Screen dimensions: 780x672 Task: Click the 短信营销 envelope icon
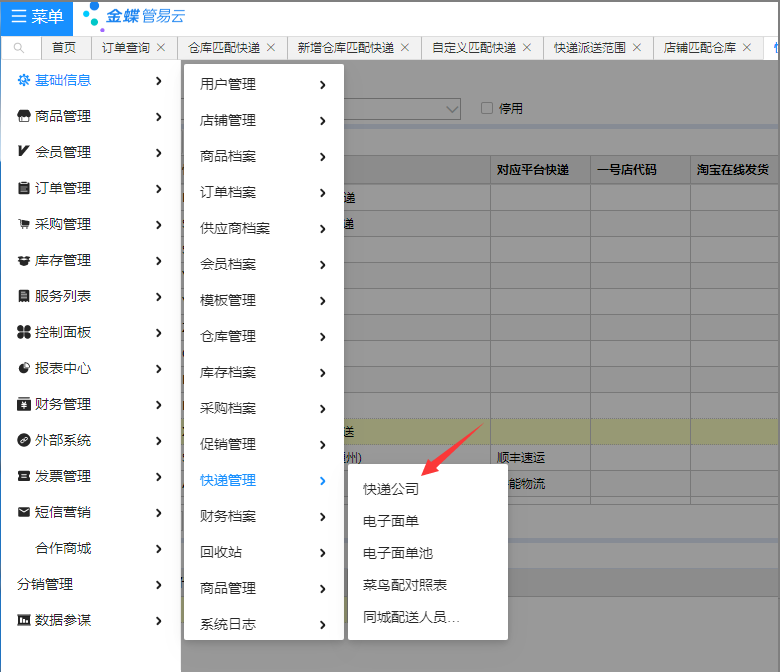(x=24, y=512)
